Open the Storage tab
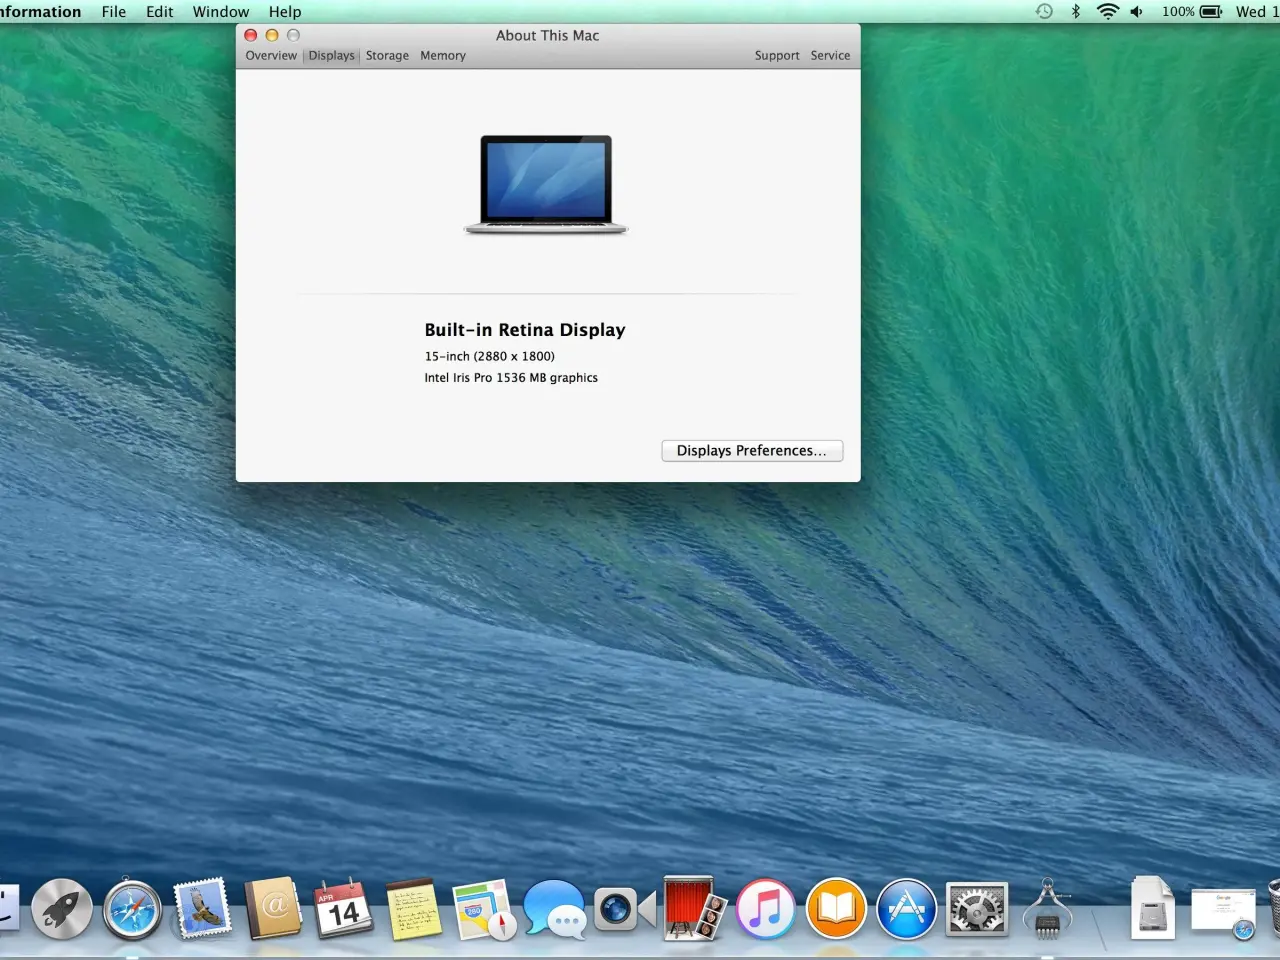Viewport: 1280px width, 960px height. (x=387, y=56)
